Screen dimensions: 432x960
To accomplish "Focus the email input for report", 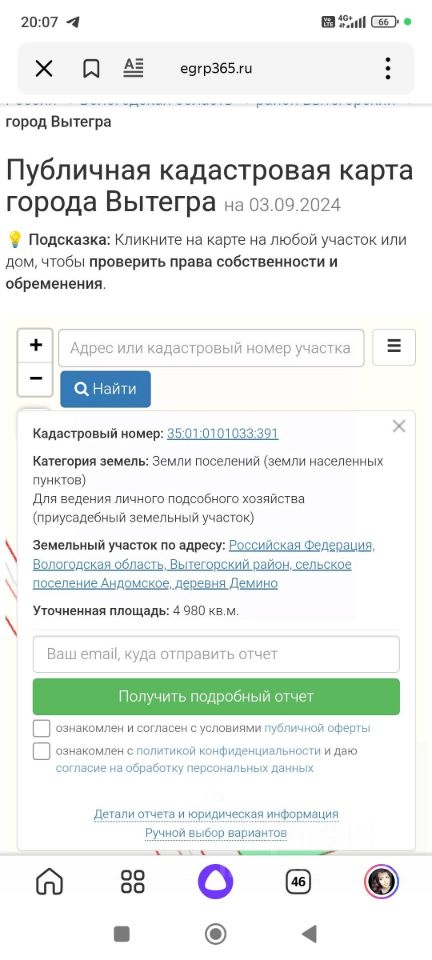I will point(216,654).
